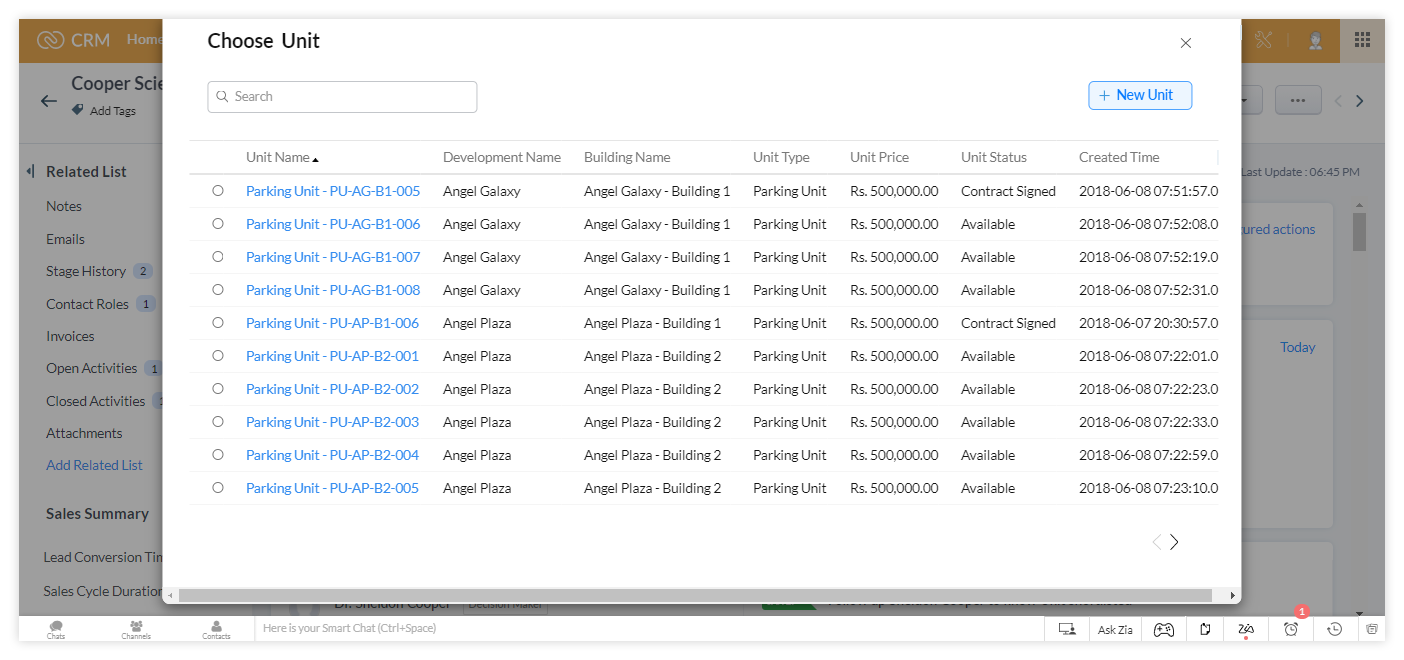Go to next record arrow
1404x660 pixels.
pos(1360,101)
